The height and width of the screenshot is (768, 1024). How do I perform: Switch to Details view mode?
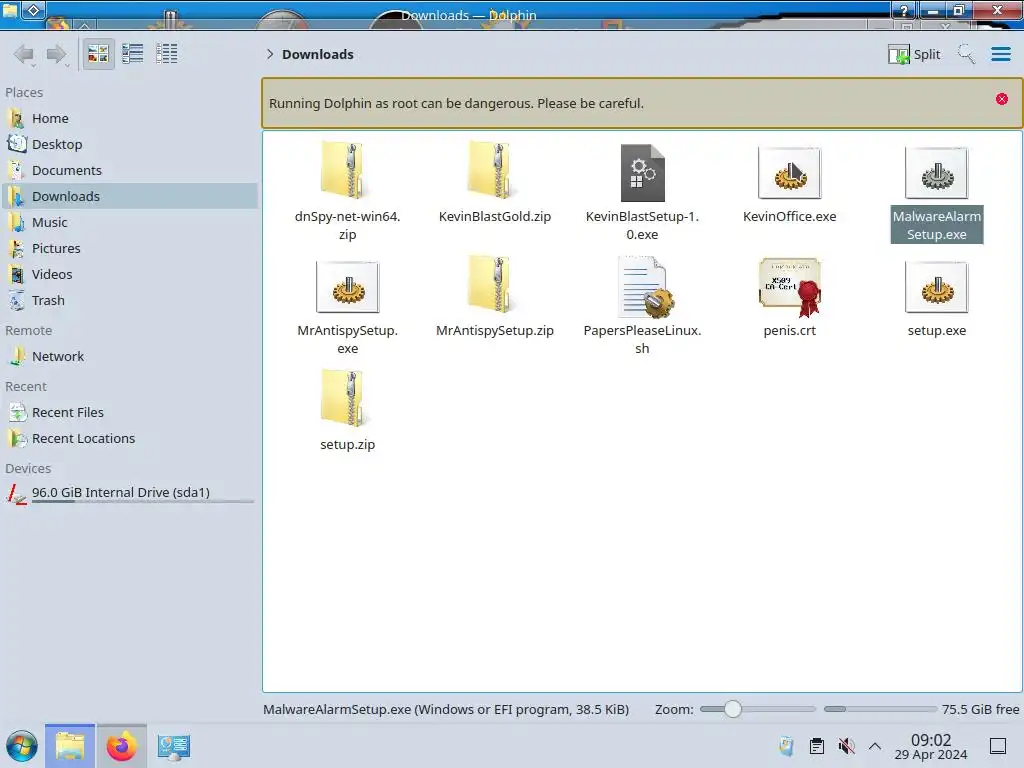(167, 54)
